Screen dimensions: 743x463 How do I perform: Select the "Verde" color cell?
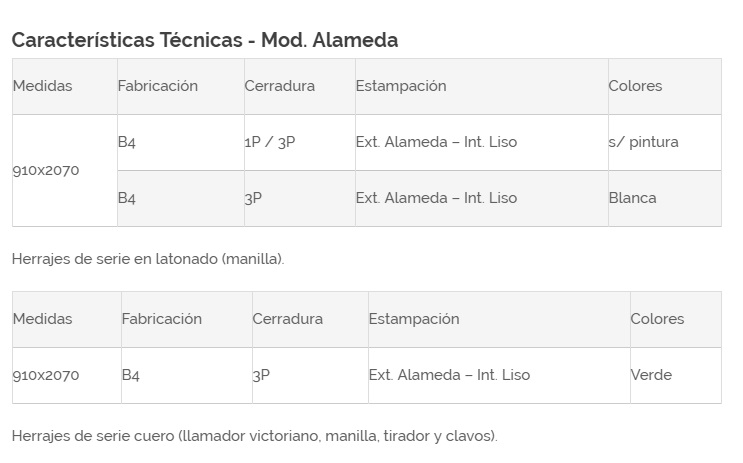pyautogui.click(x=651, y=375)
